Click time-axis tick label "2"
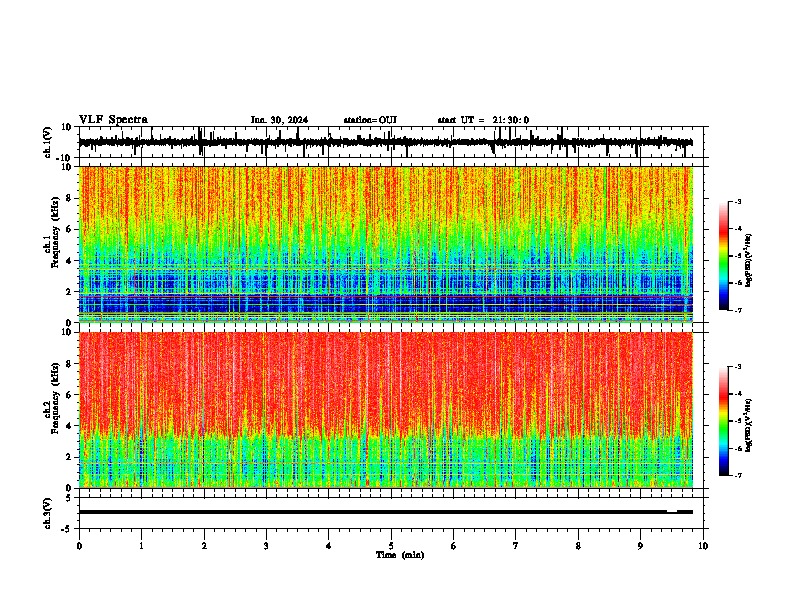This screenshot has width=792, height=612. coord(204,546)
